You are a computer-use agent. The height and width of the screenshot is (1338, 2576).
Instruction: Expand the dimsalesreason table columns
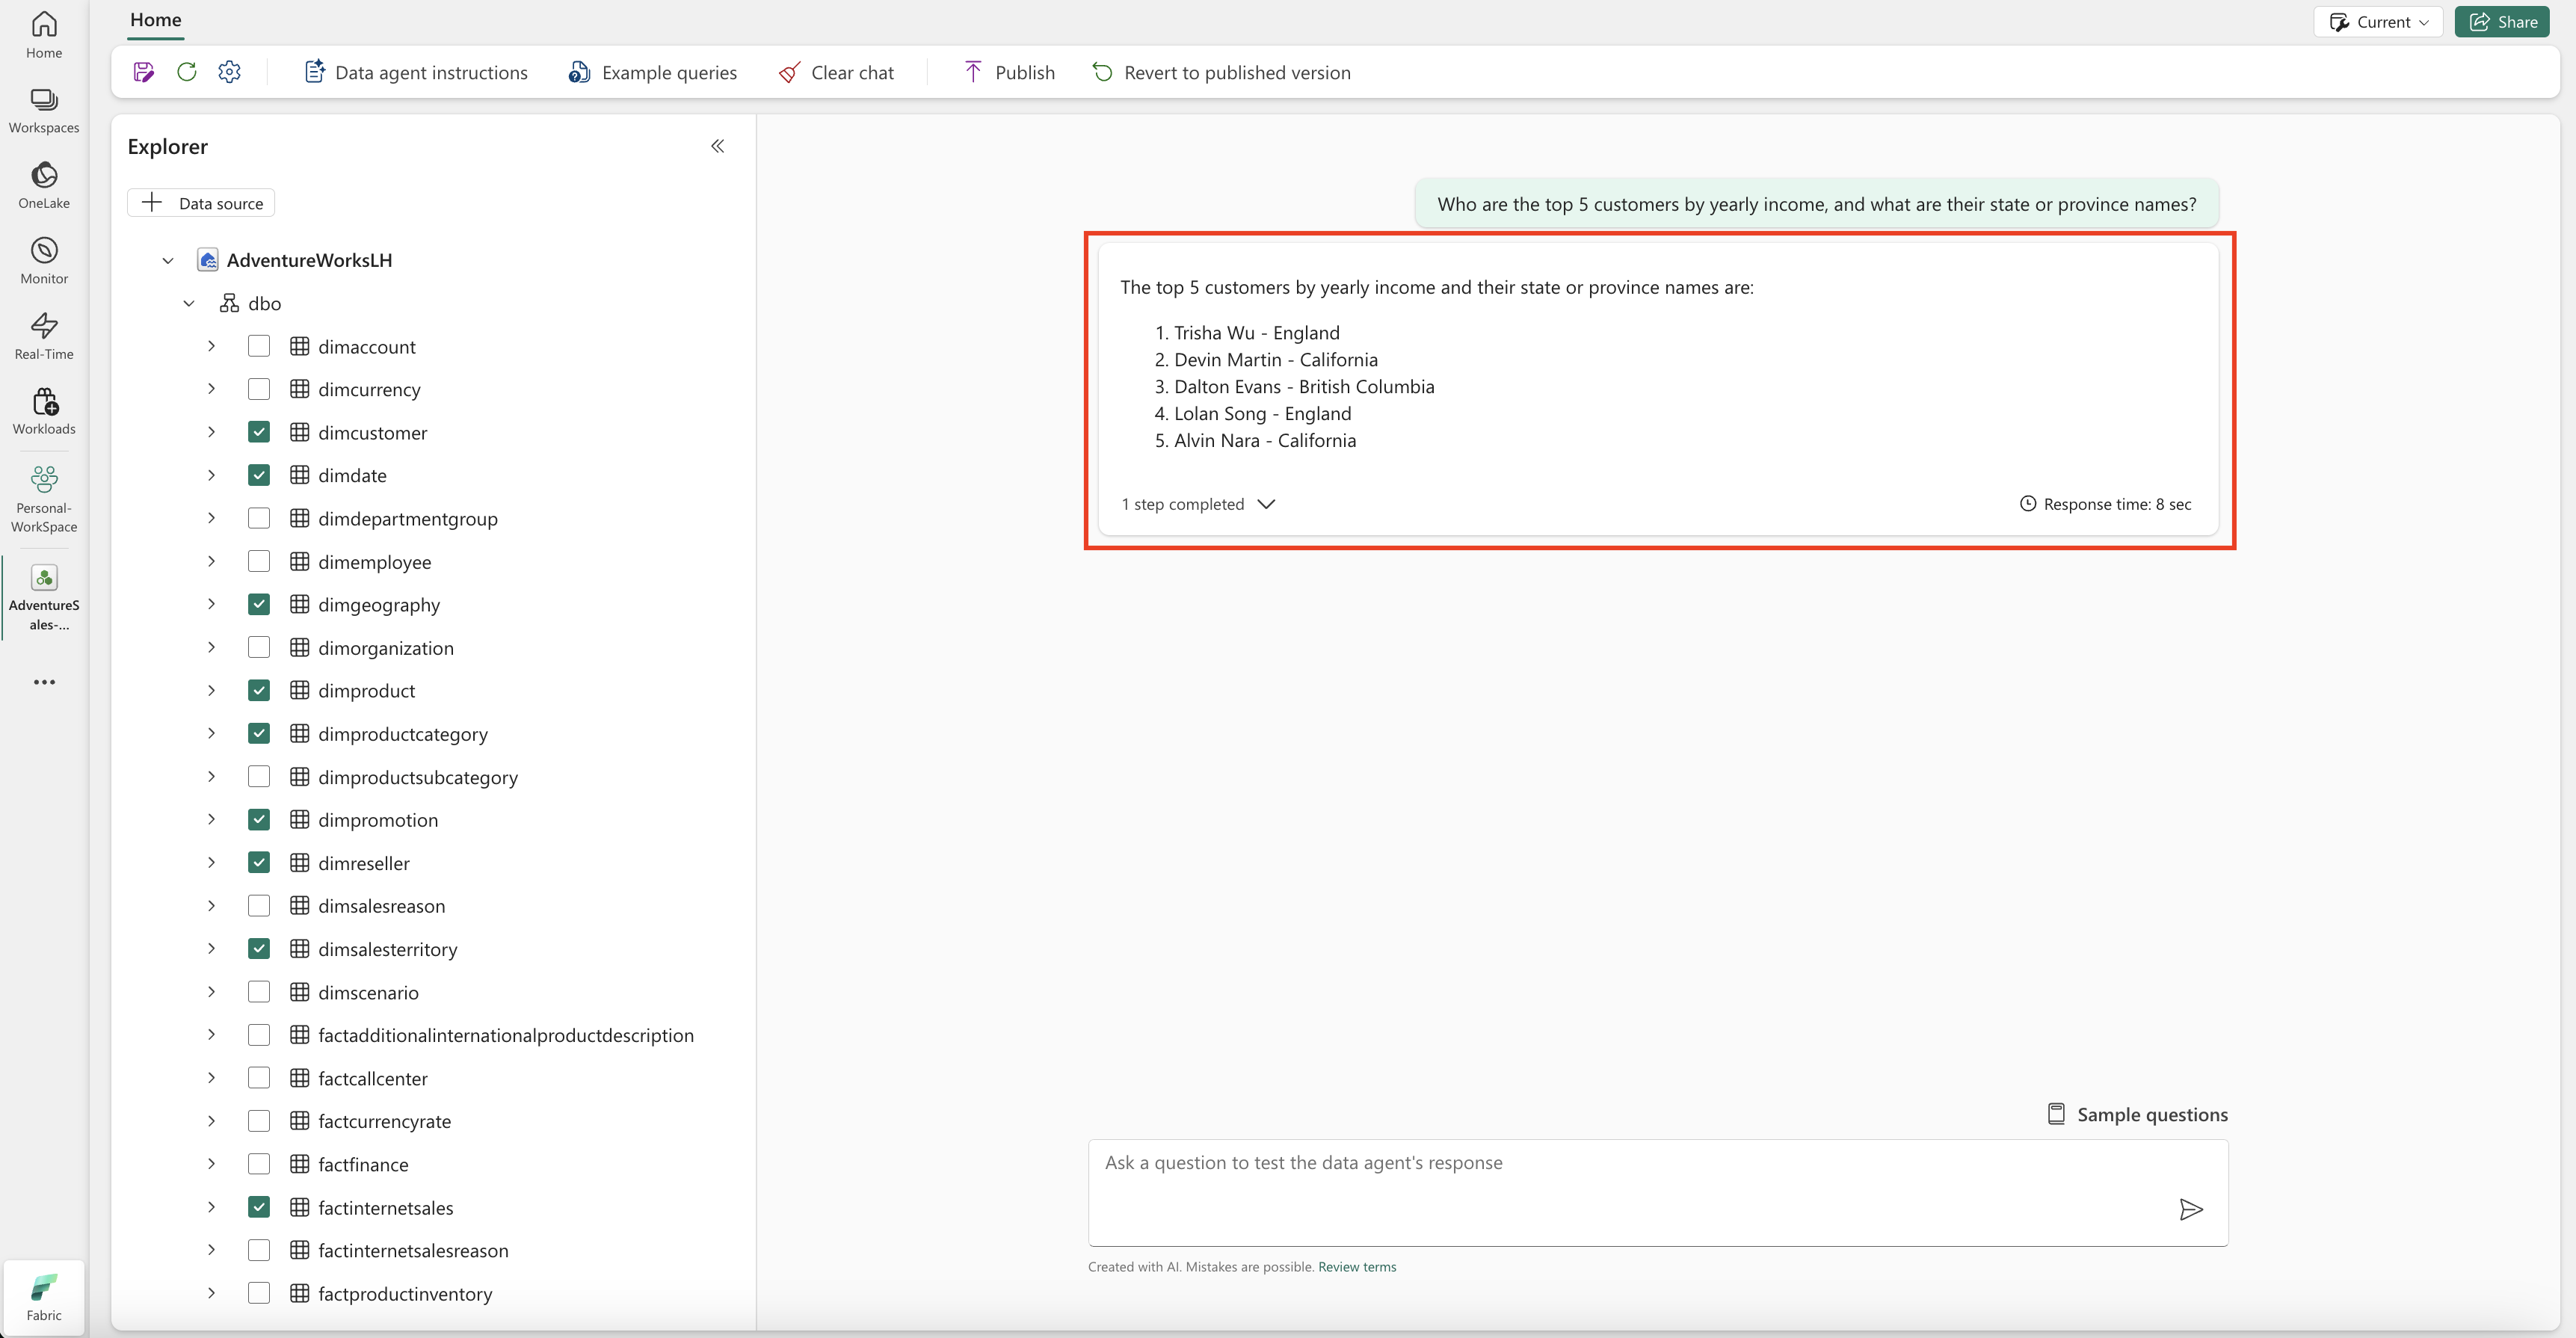tap(211, 905)
